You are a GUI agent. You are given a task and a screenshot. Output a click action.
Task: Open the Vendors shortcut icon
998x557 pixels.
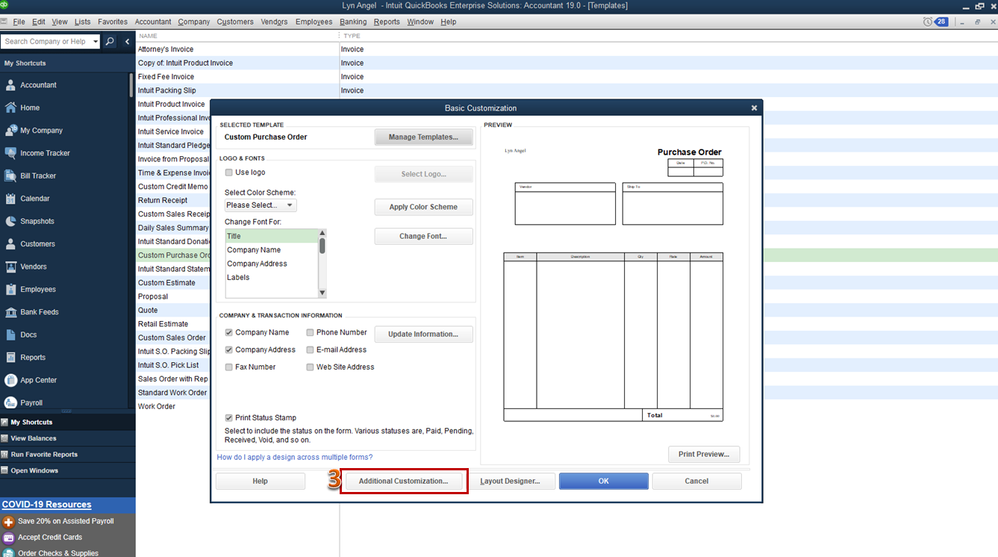pyautogui.click(x=11, y=267)
